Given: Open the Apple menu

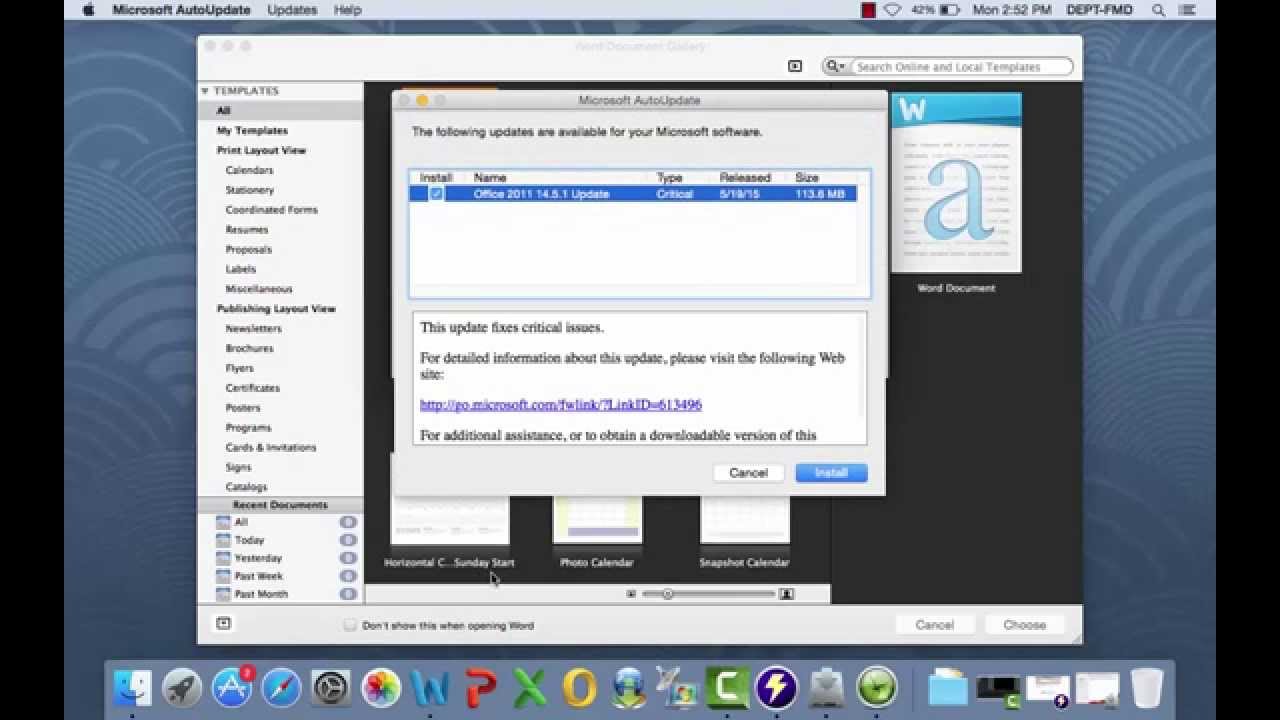Looking at the screenshot, I should point(87,10).
